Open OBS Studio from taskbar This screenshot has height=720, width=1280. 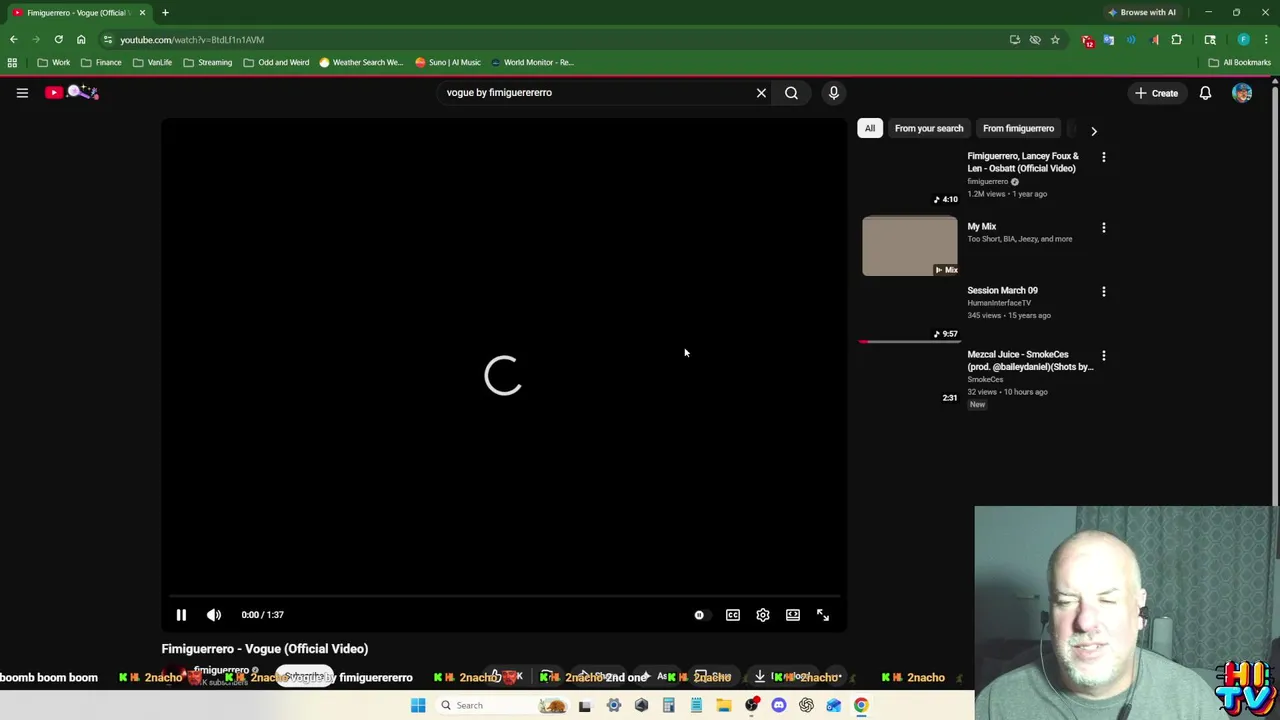(x=751, y=705)
